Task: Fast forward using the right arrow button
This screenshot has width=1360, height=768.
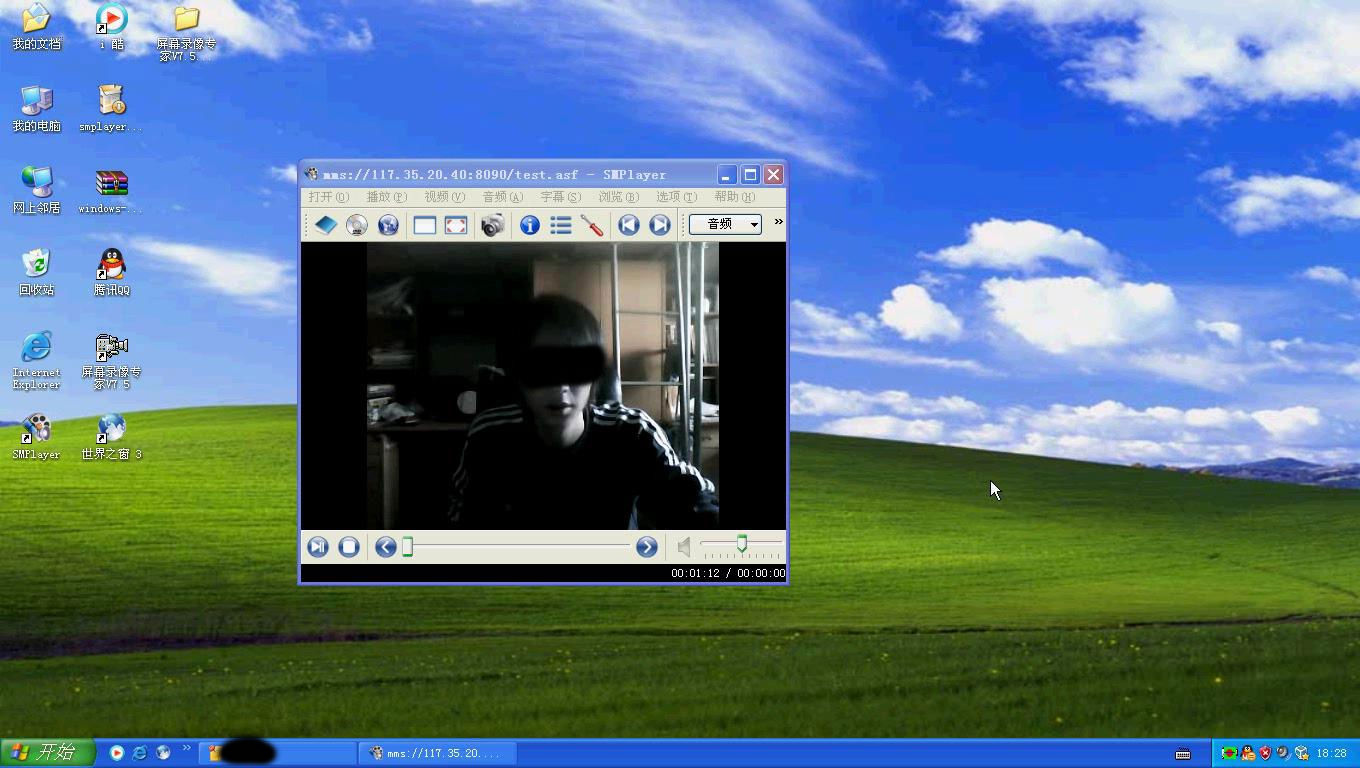Action: tap(647, 547)
